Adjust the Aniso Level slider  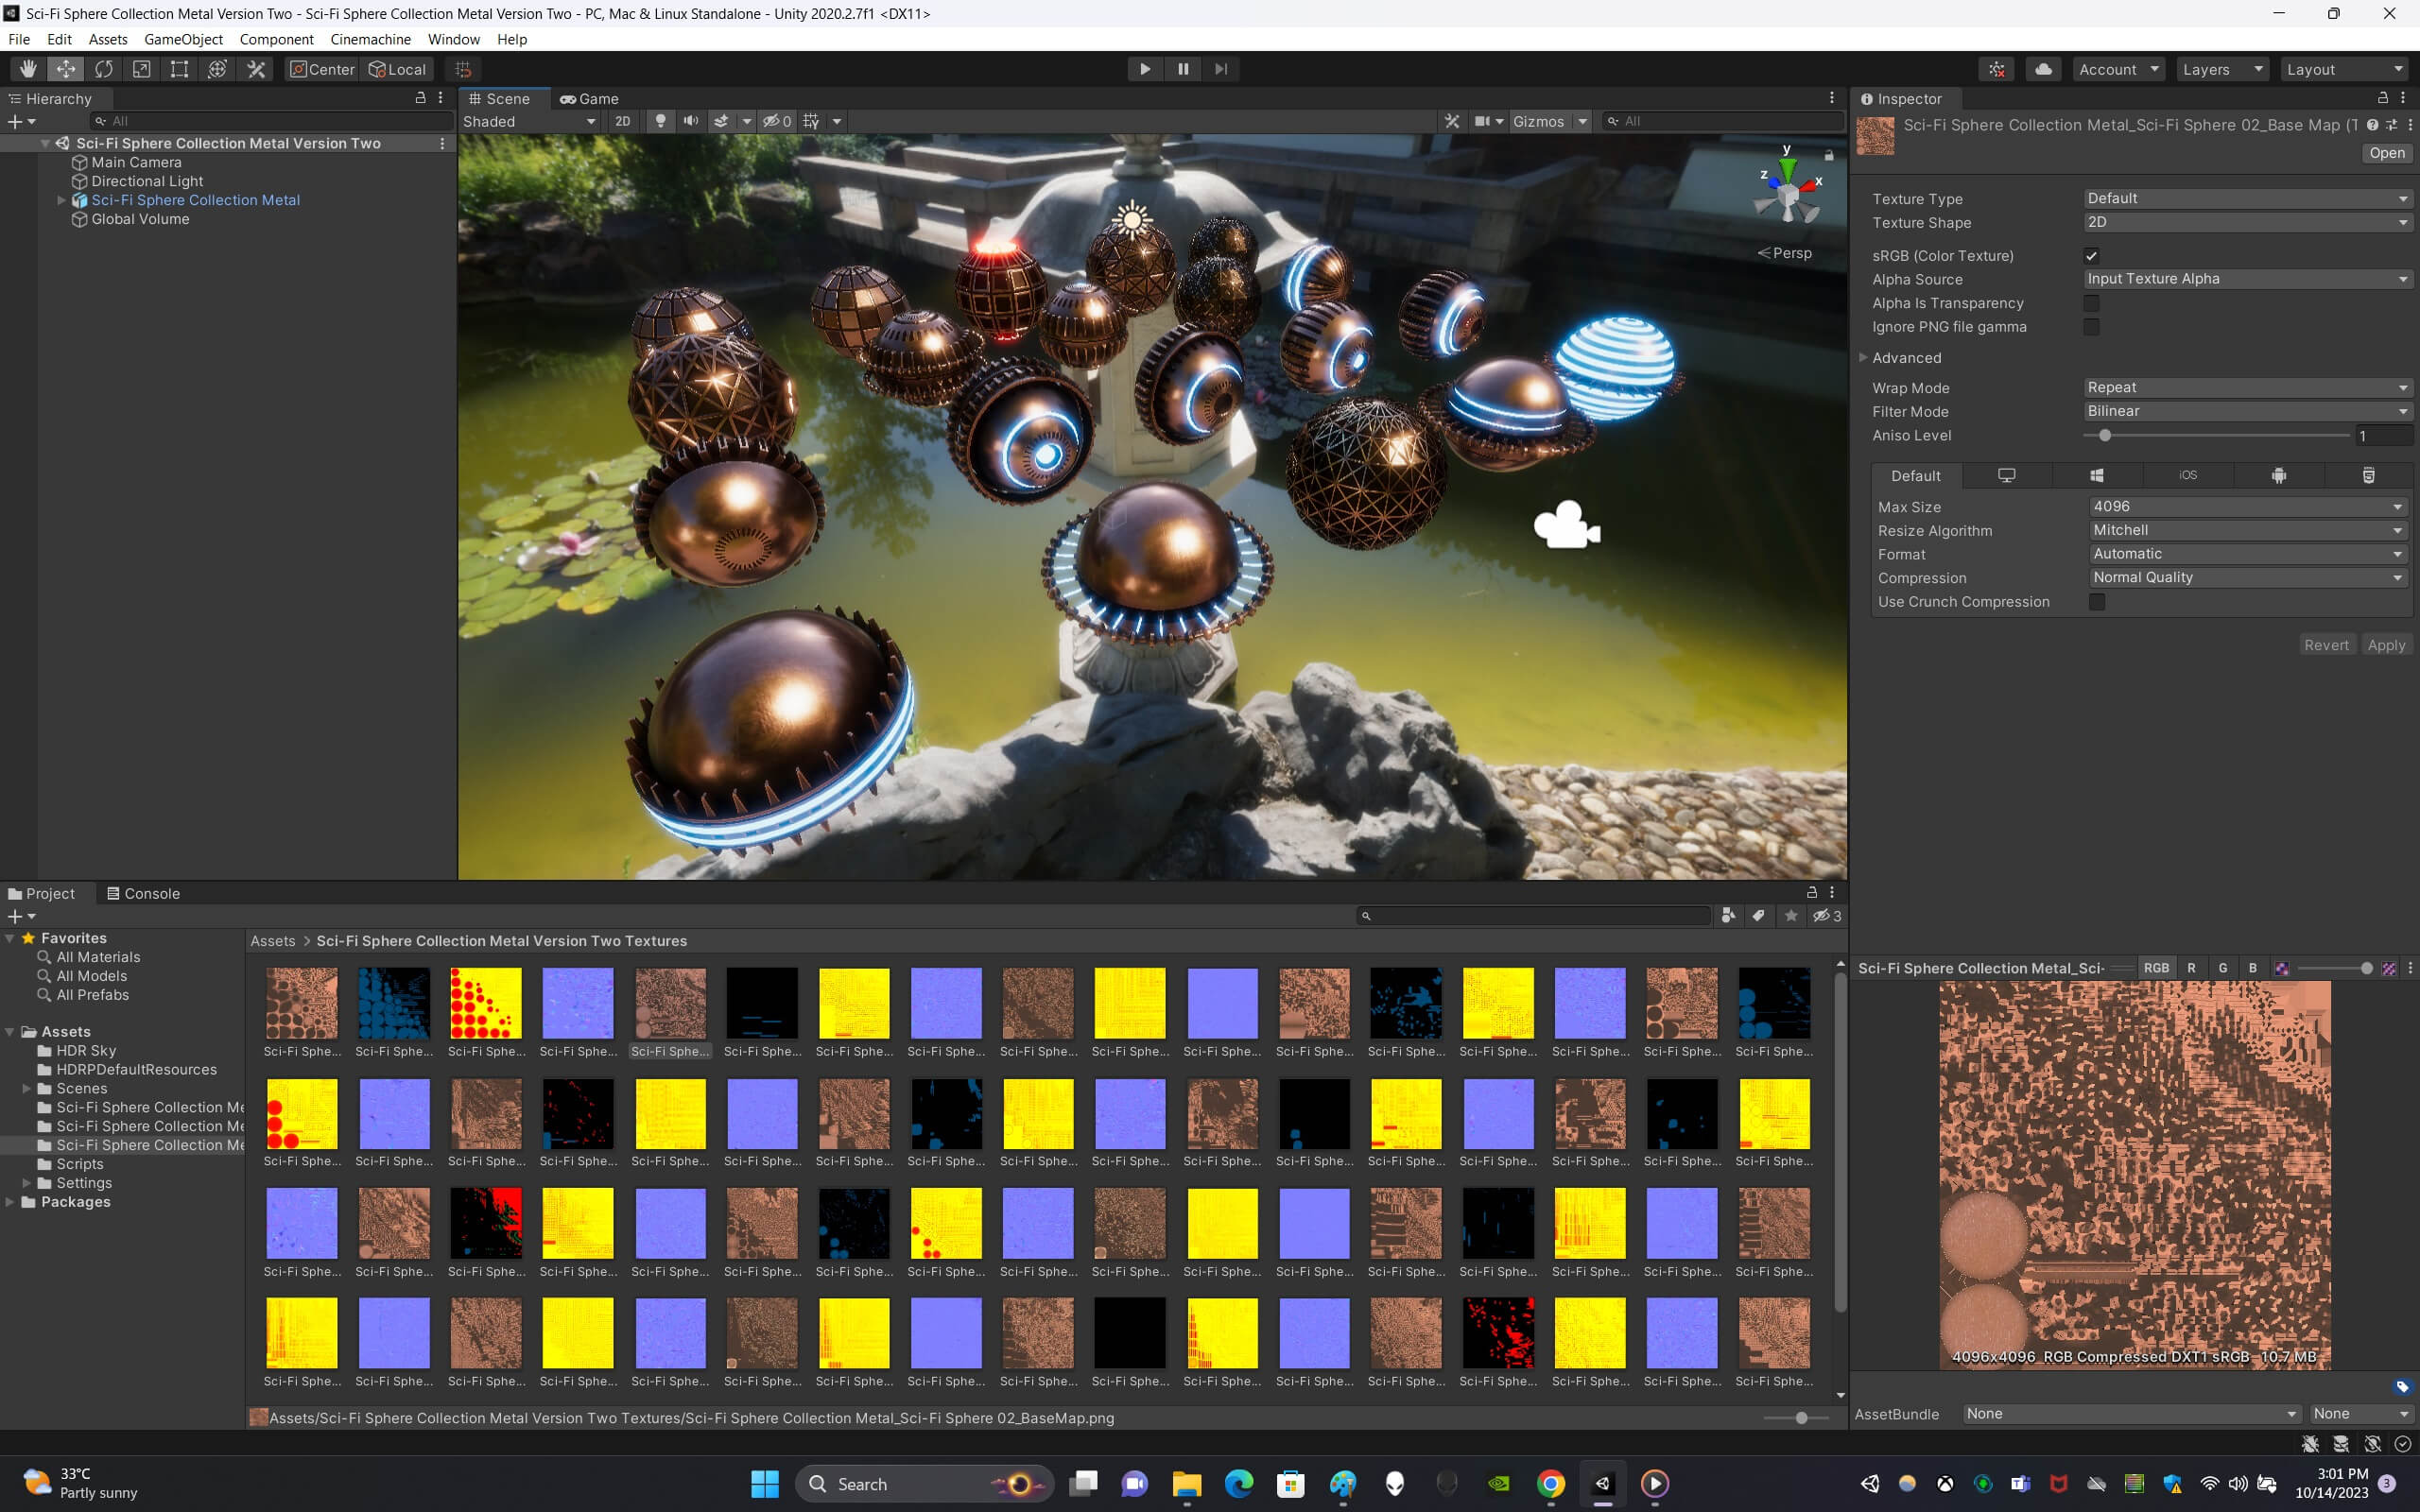pyautogui.click(x=2216, y=436)
